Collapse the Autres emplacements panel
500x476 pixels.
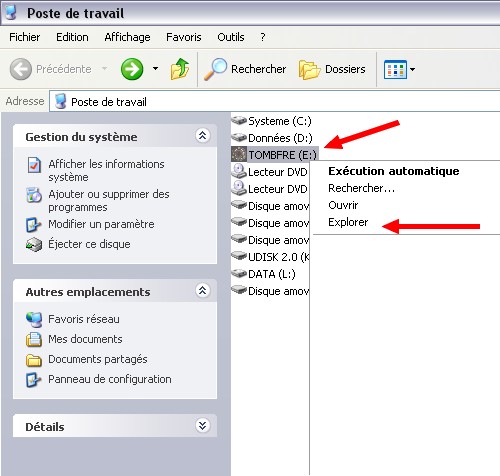point(202,291)
